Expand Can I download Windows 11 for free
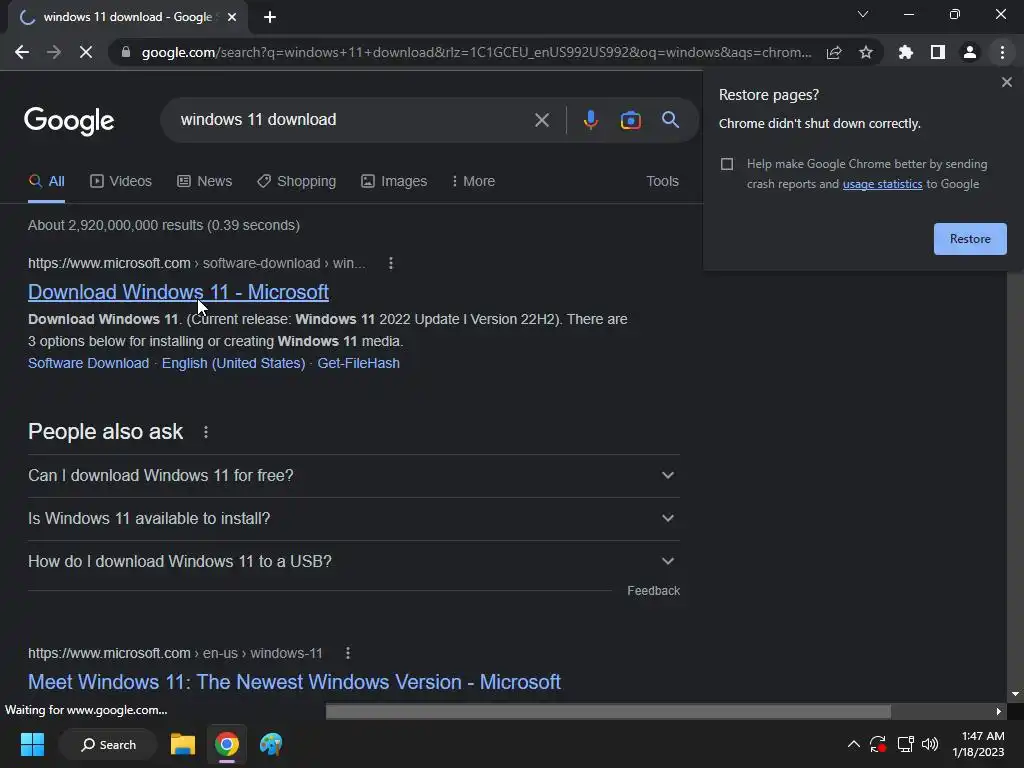Image resolution: width=1024 pixels, height=768 pixels. coord(353,475)
